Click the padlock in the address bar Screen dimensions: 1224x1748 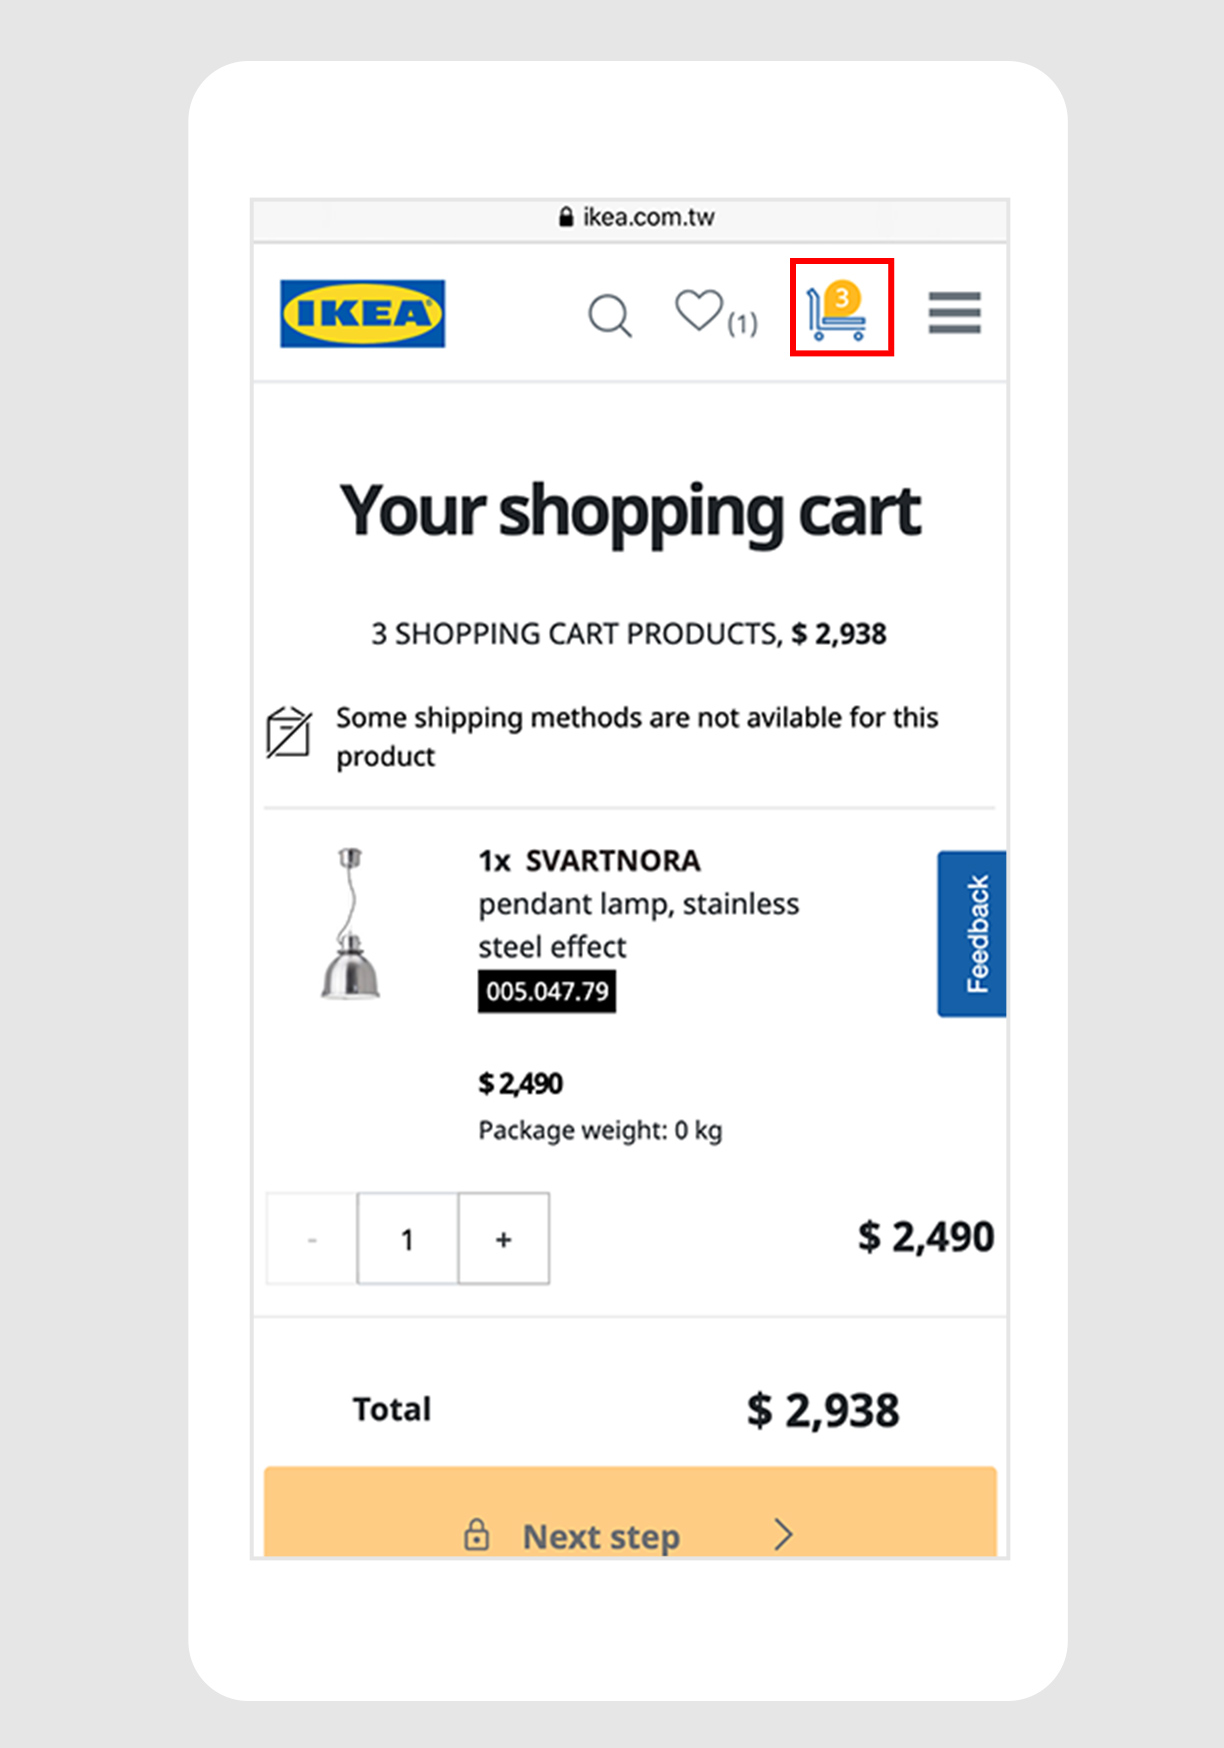pyautogui.click(x=566, y=217)
